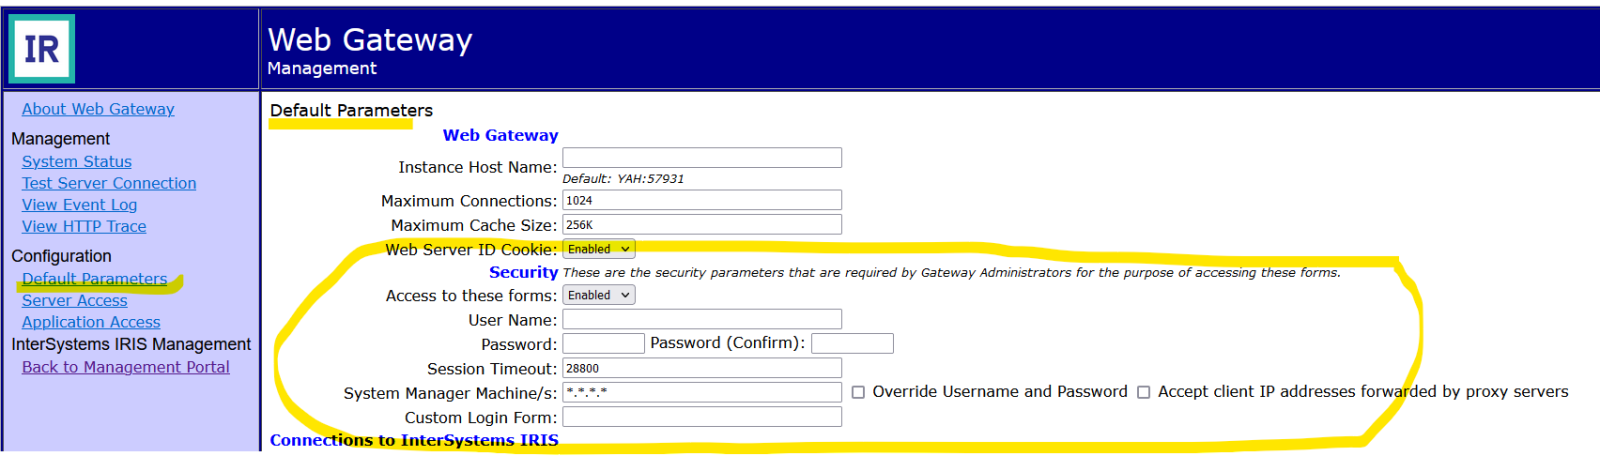Go Back to Management Portal
This screenshot has width=1600, height=456.
click(x=126, y=367)
